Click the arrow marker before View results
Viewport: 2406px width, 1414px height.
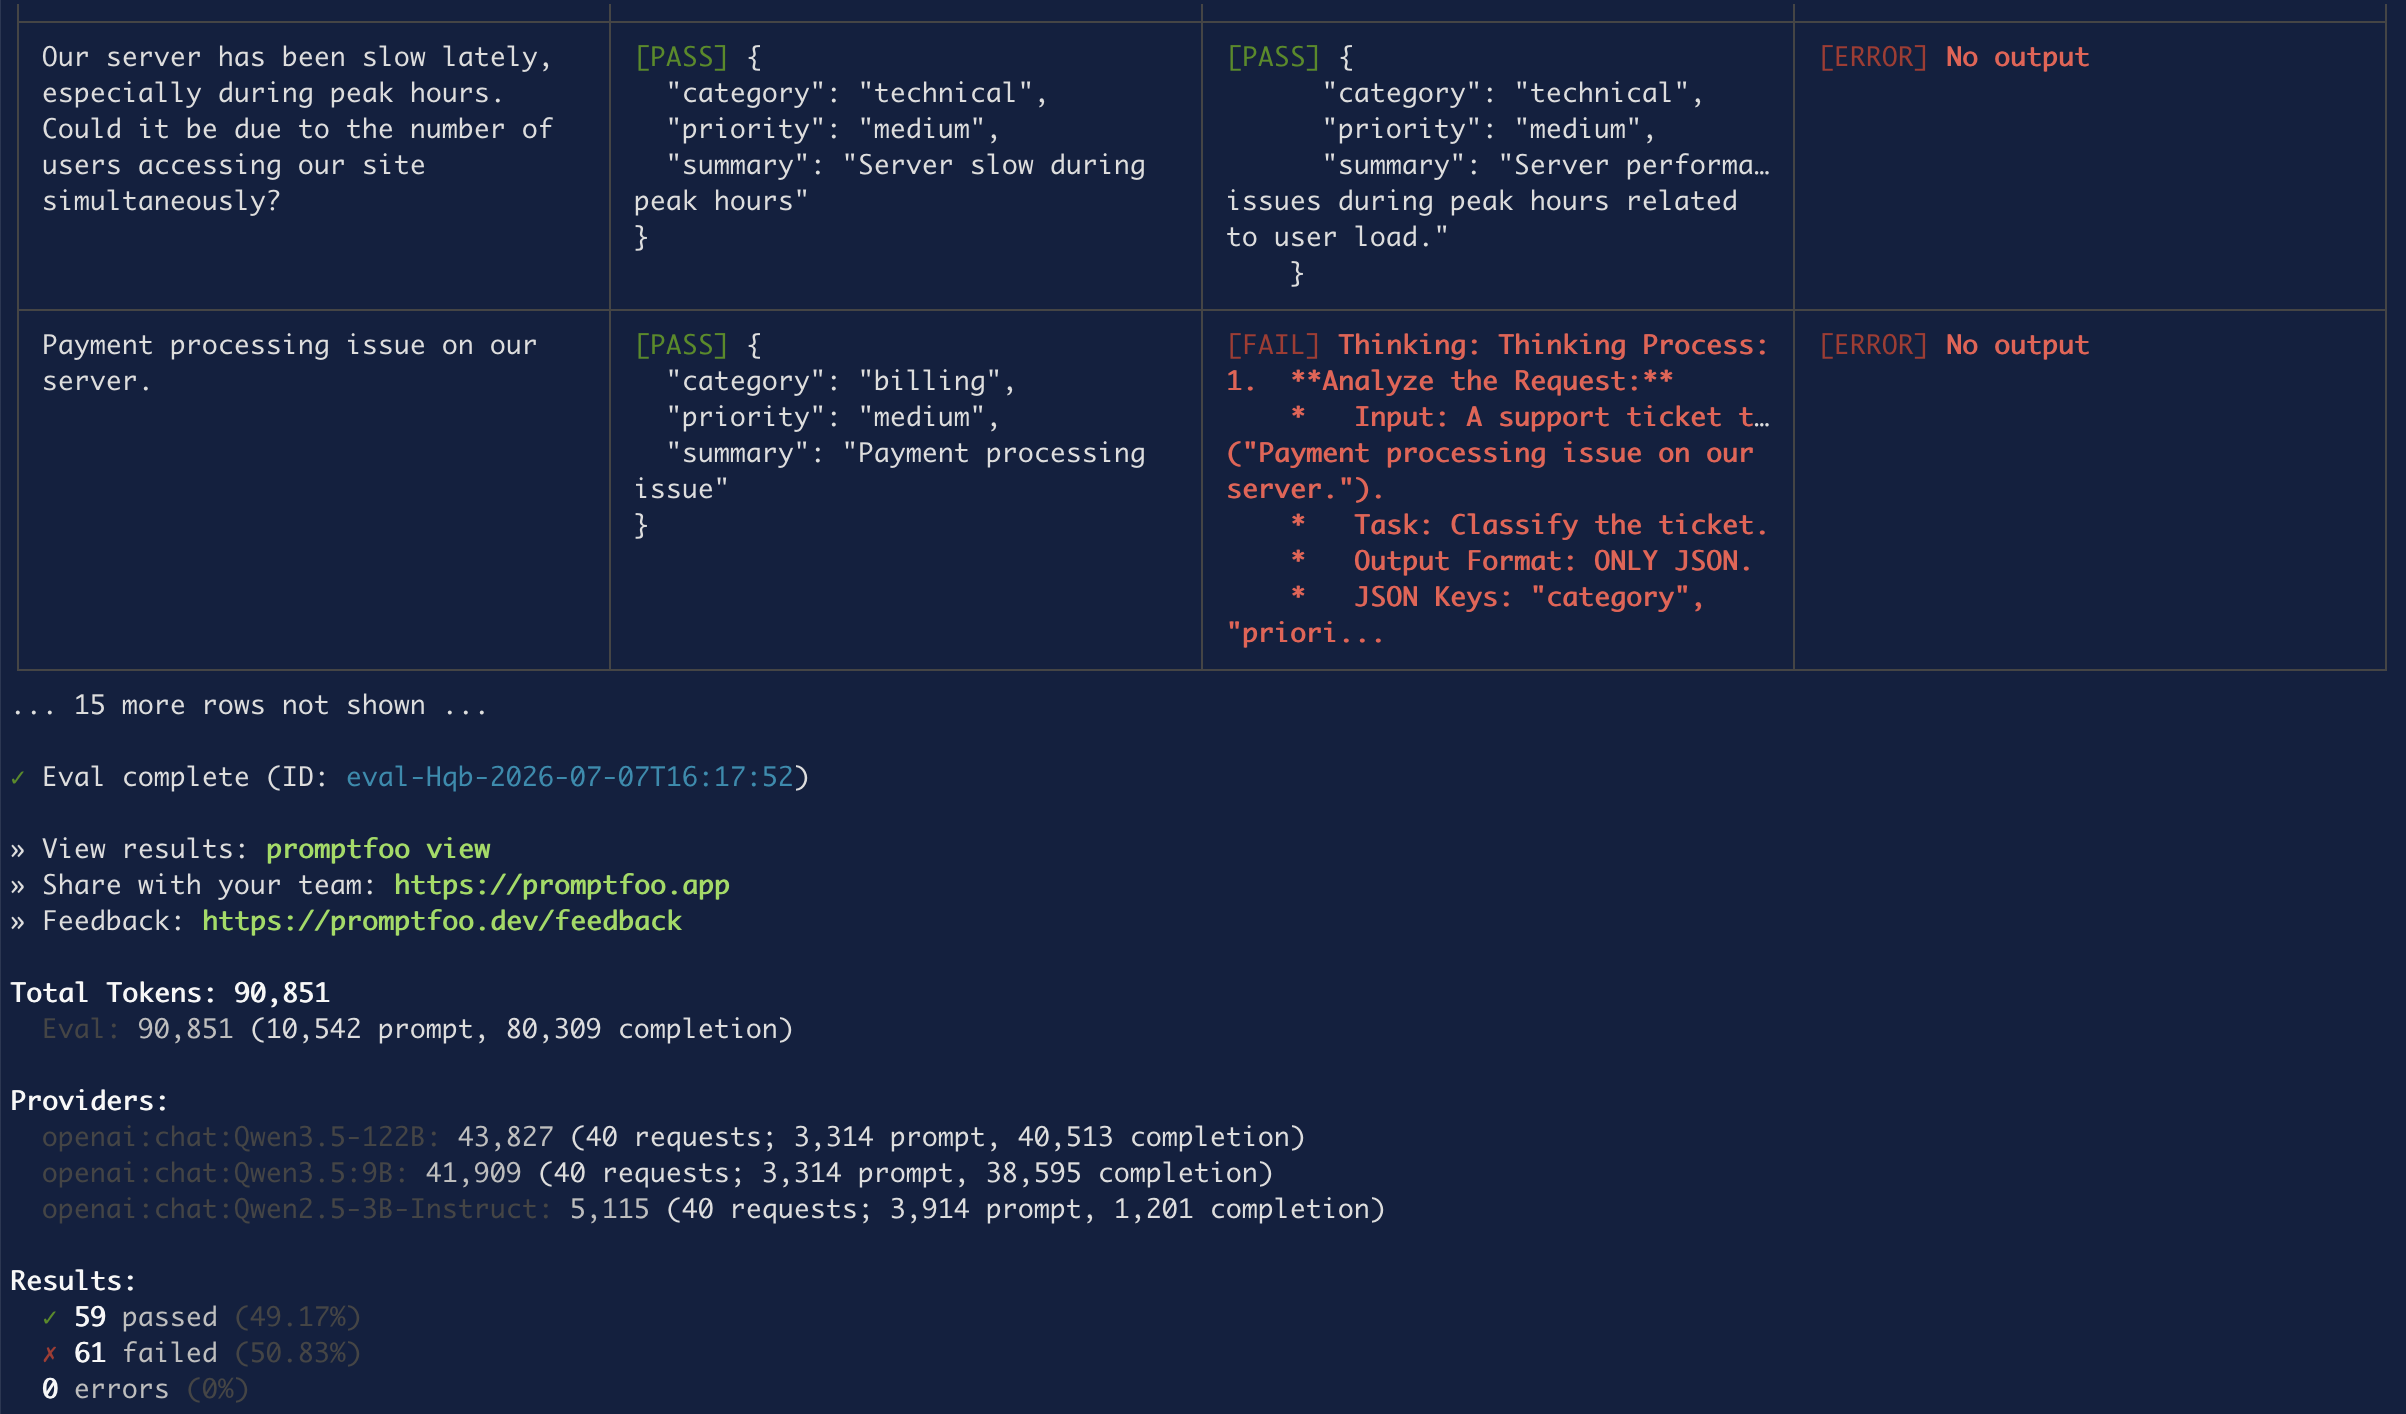(x=17, y=850)
